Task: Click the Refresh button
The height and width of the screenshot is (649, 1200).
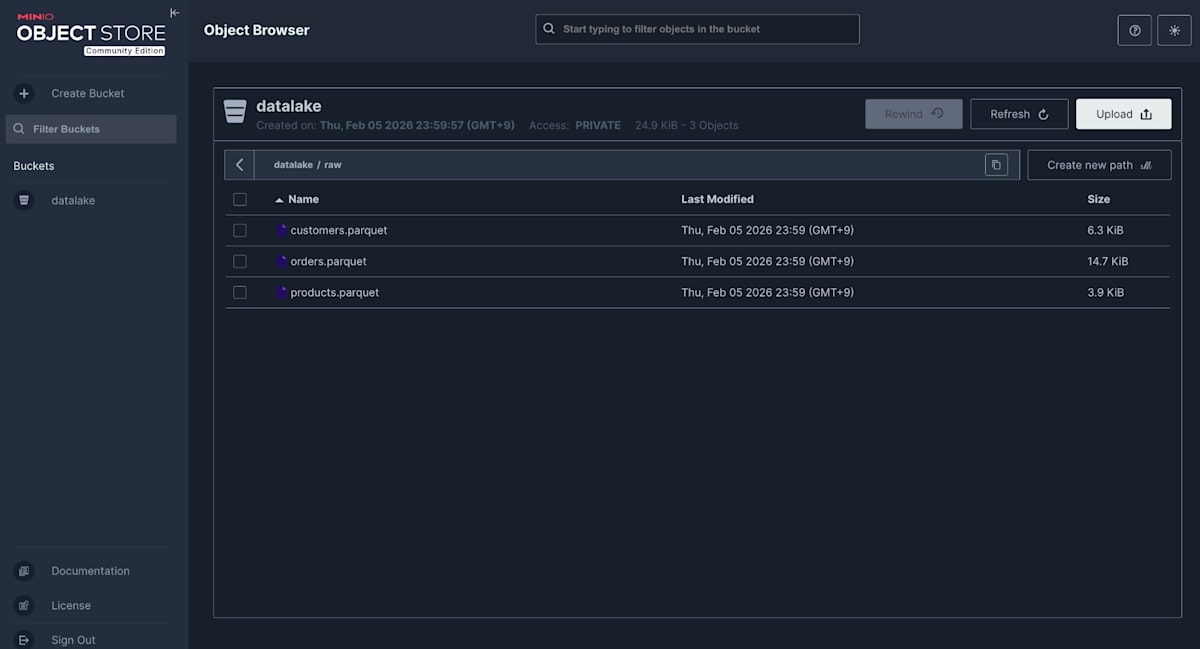Action: [x=1019, y=114]
